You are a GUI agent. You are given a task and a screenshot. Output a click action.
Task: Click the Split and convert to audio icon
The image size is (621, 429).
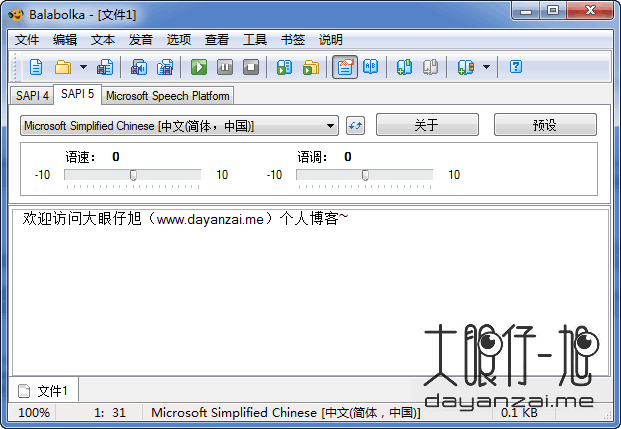[x=165, y=67]
